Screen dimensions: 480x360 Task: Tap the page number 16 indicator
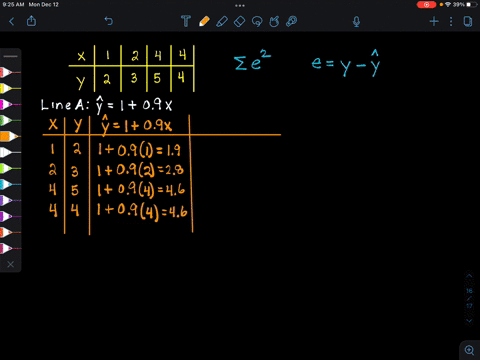pos(469,291)
